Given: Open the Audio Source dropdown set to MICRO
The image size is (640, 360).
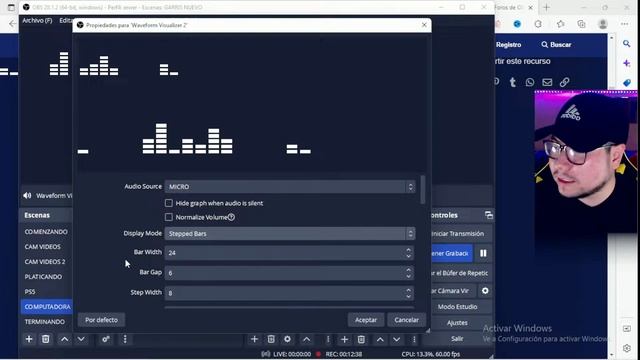Looking at the screenshot, I should [290, 187].
